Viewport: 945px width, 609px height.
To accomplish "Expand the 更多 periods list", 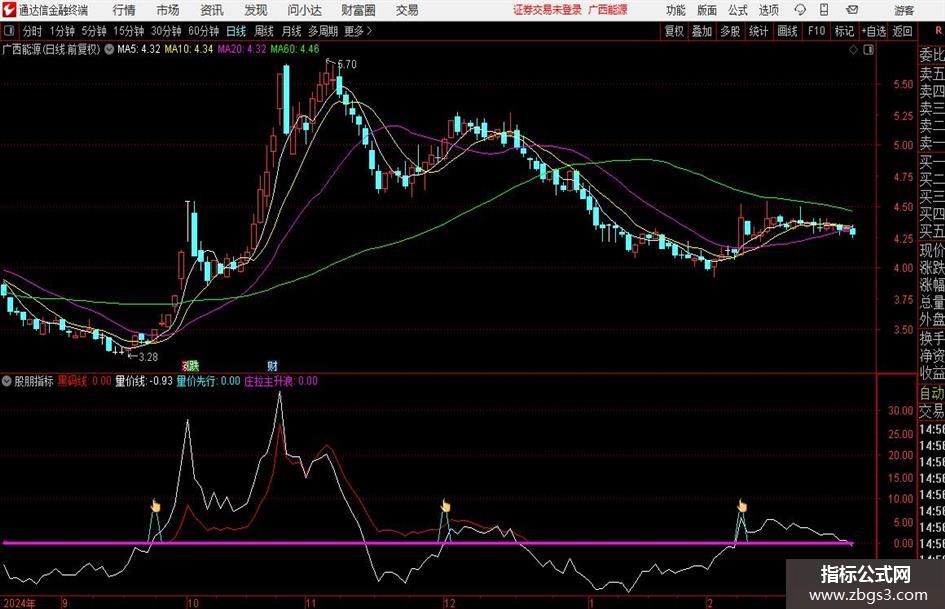I will [358, 31].
